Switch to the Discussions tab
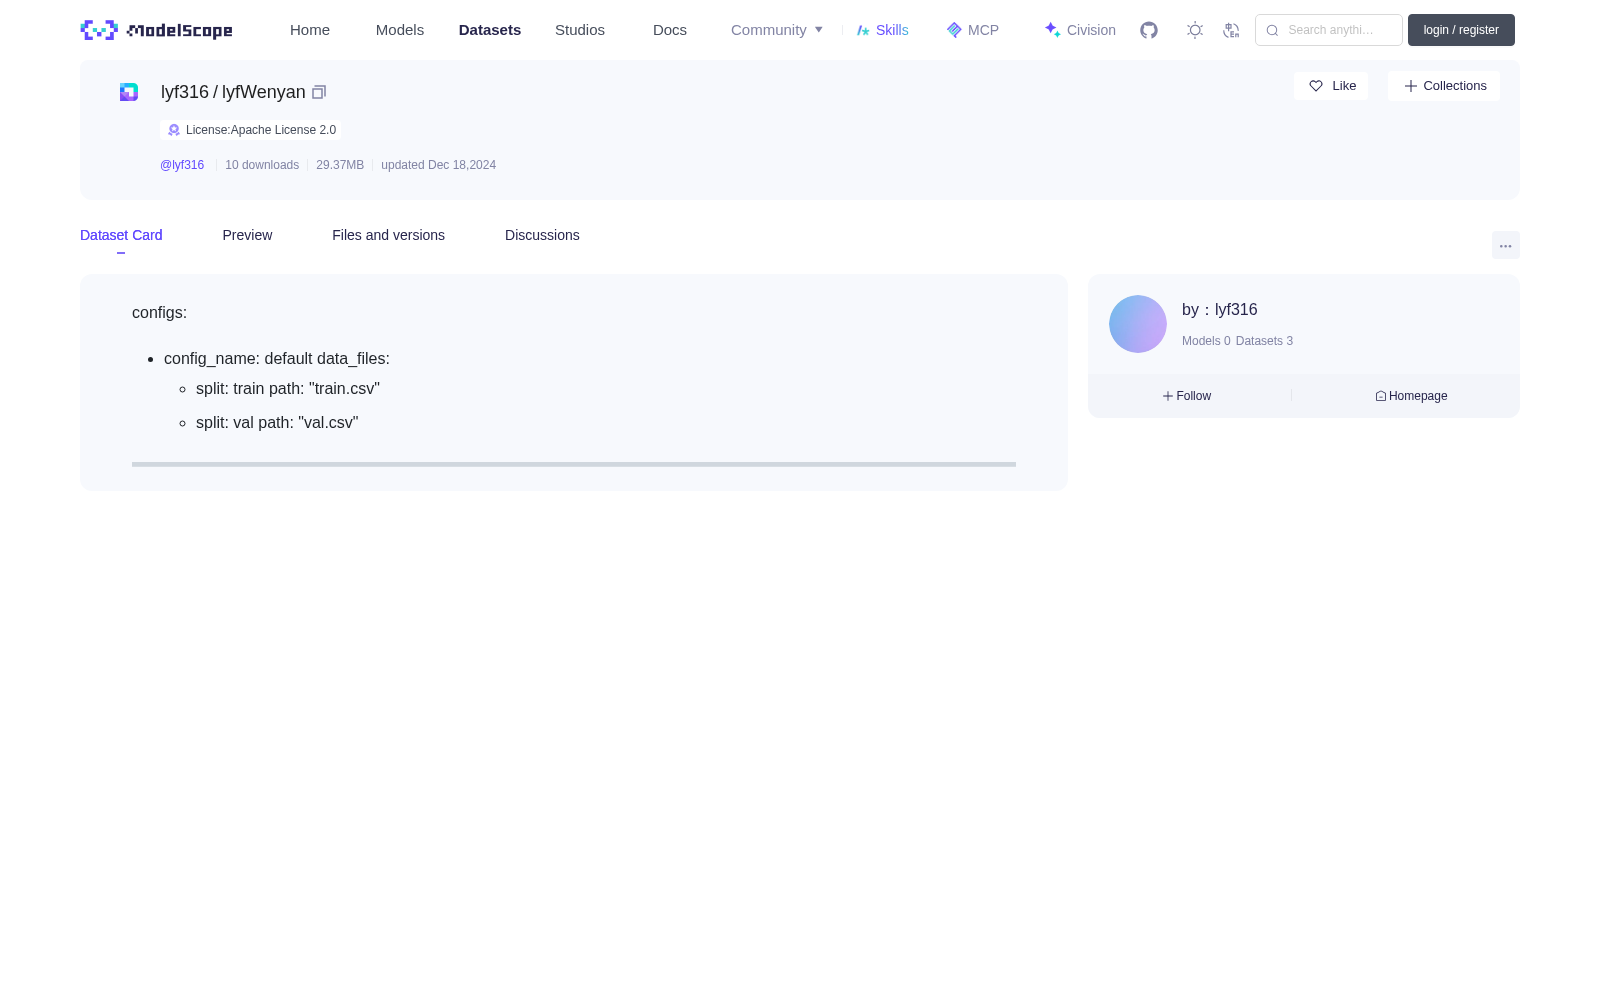1600x1000 pixels. pos(542,235)
